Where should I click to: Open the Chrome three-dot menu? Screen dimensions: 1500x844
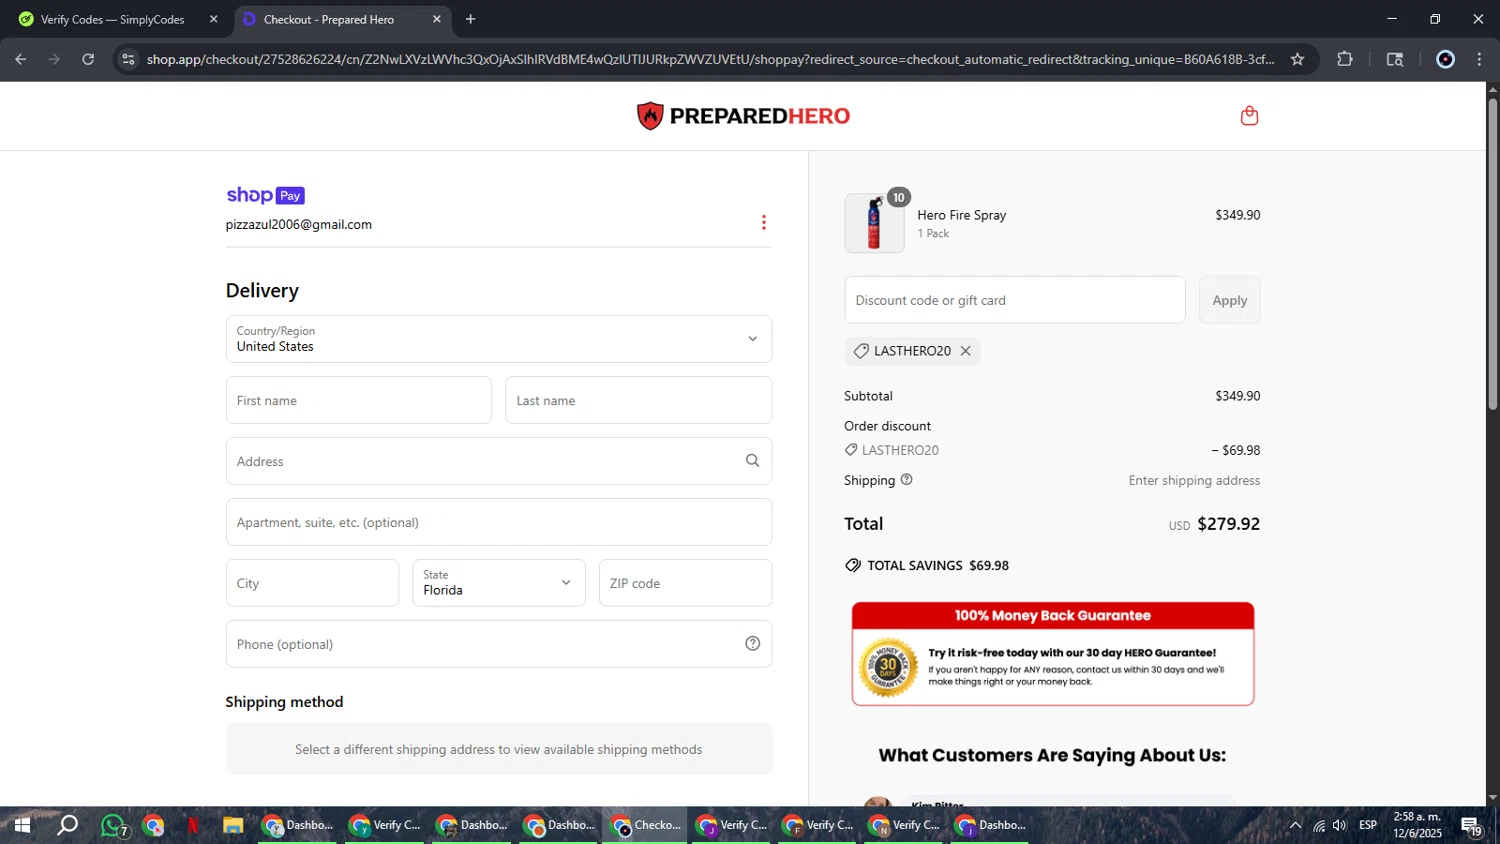(x=1480, y=59)
